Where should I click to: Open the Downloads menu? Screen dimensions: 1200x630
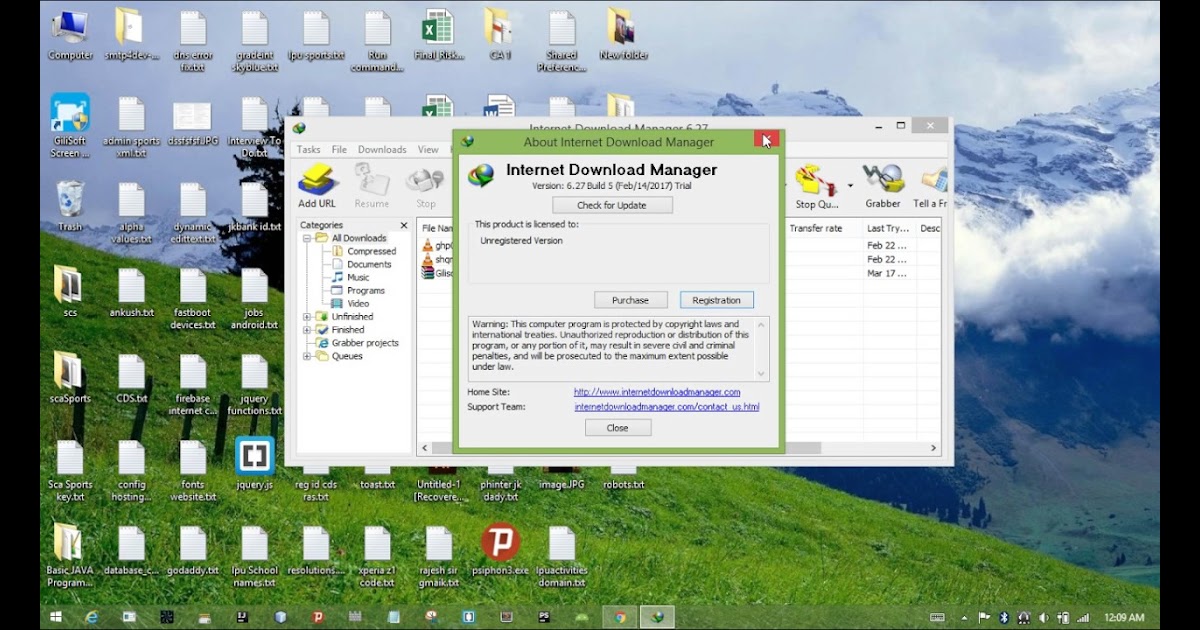(x=382, y=149)
